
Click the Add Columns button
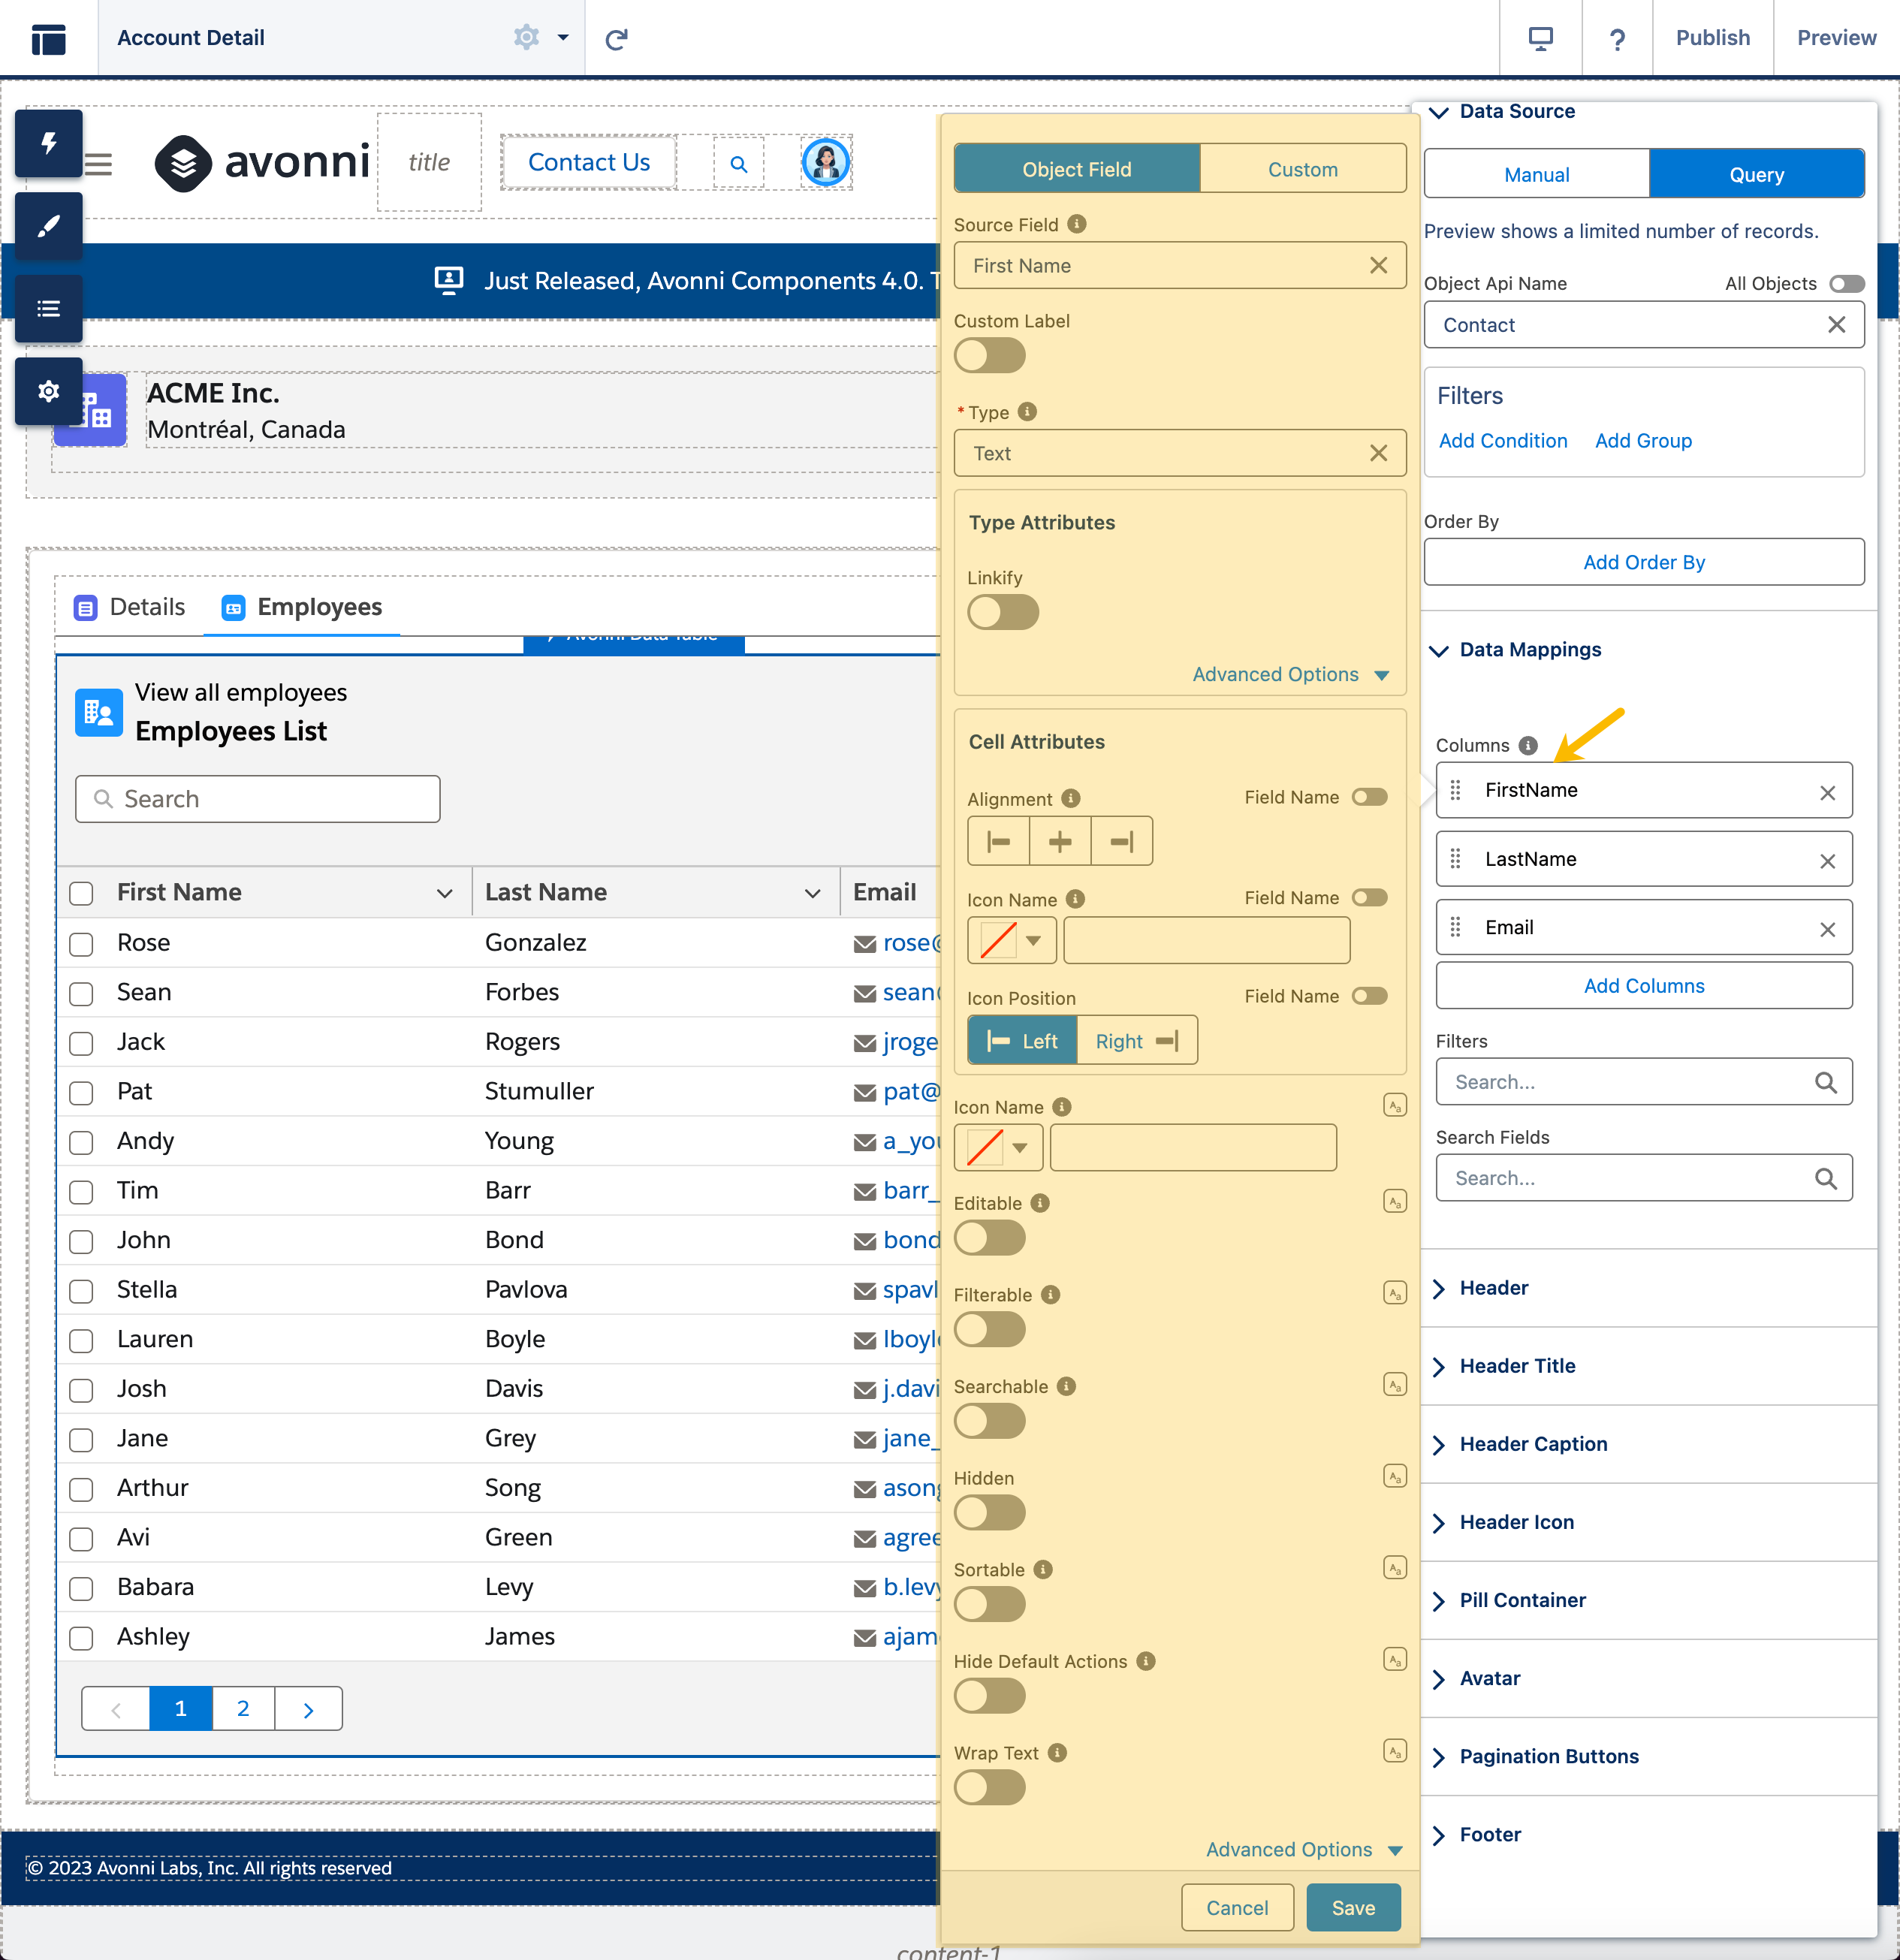(x=1643, y=986)
